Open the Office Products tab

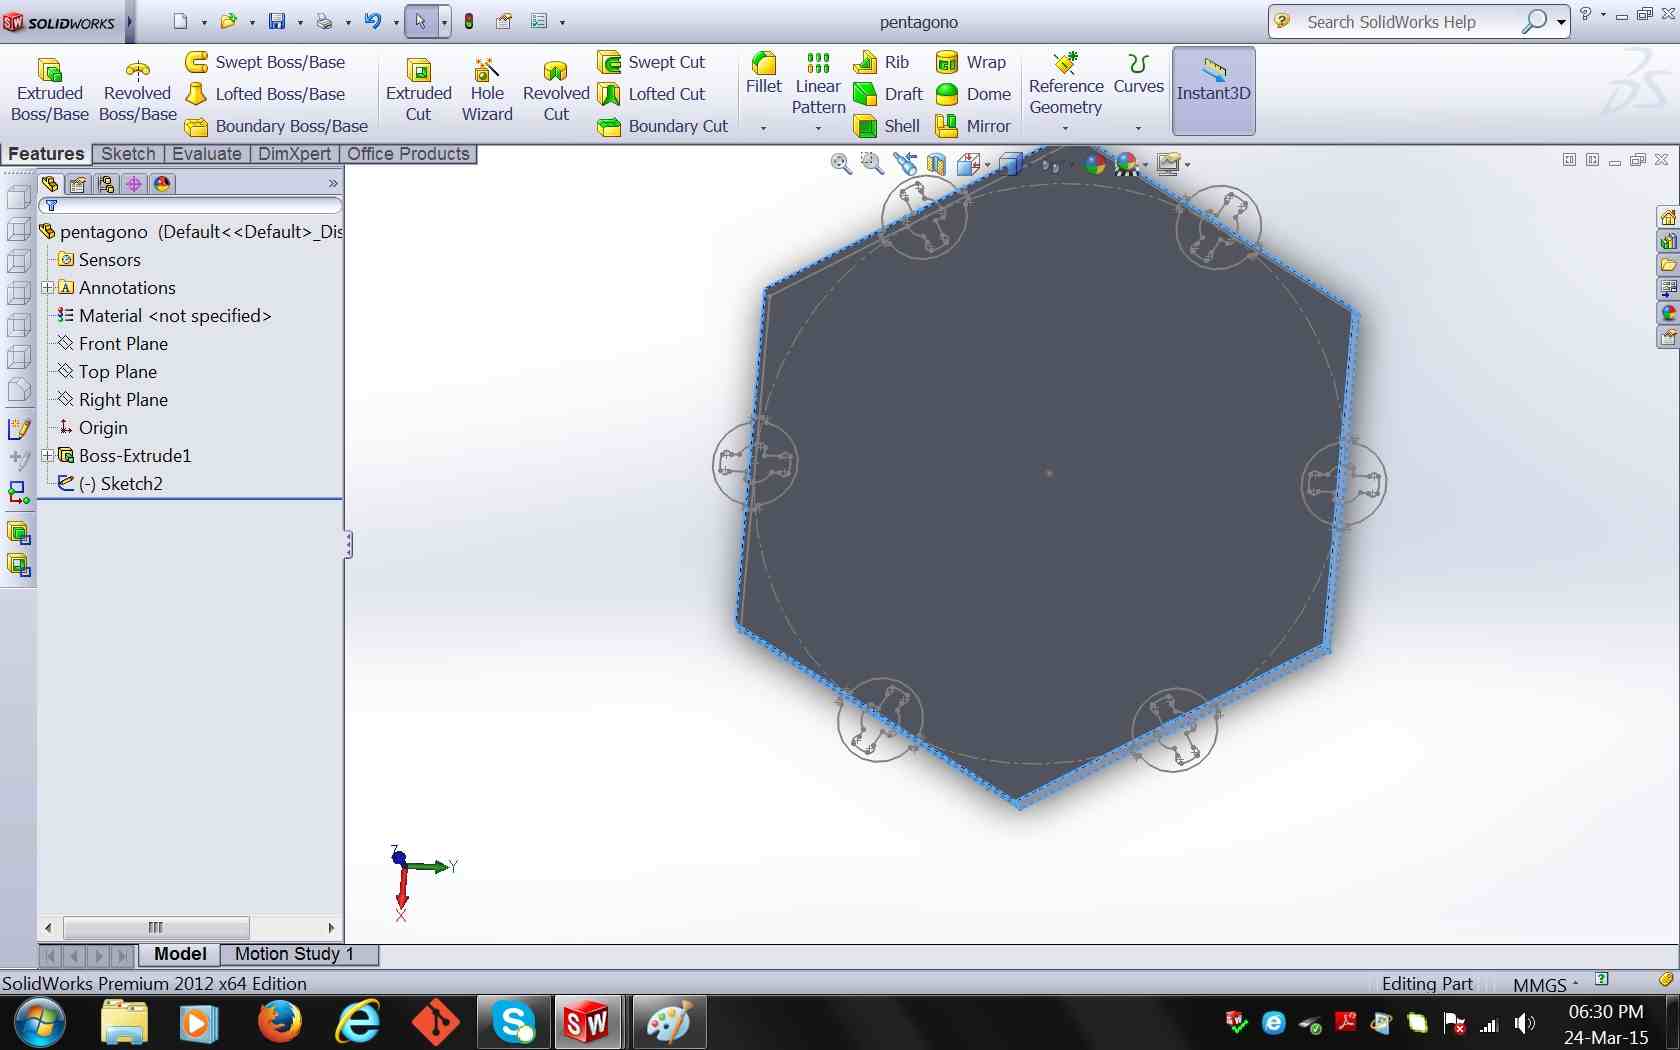click(x=408, y=154)
